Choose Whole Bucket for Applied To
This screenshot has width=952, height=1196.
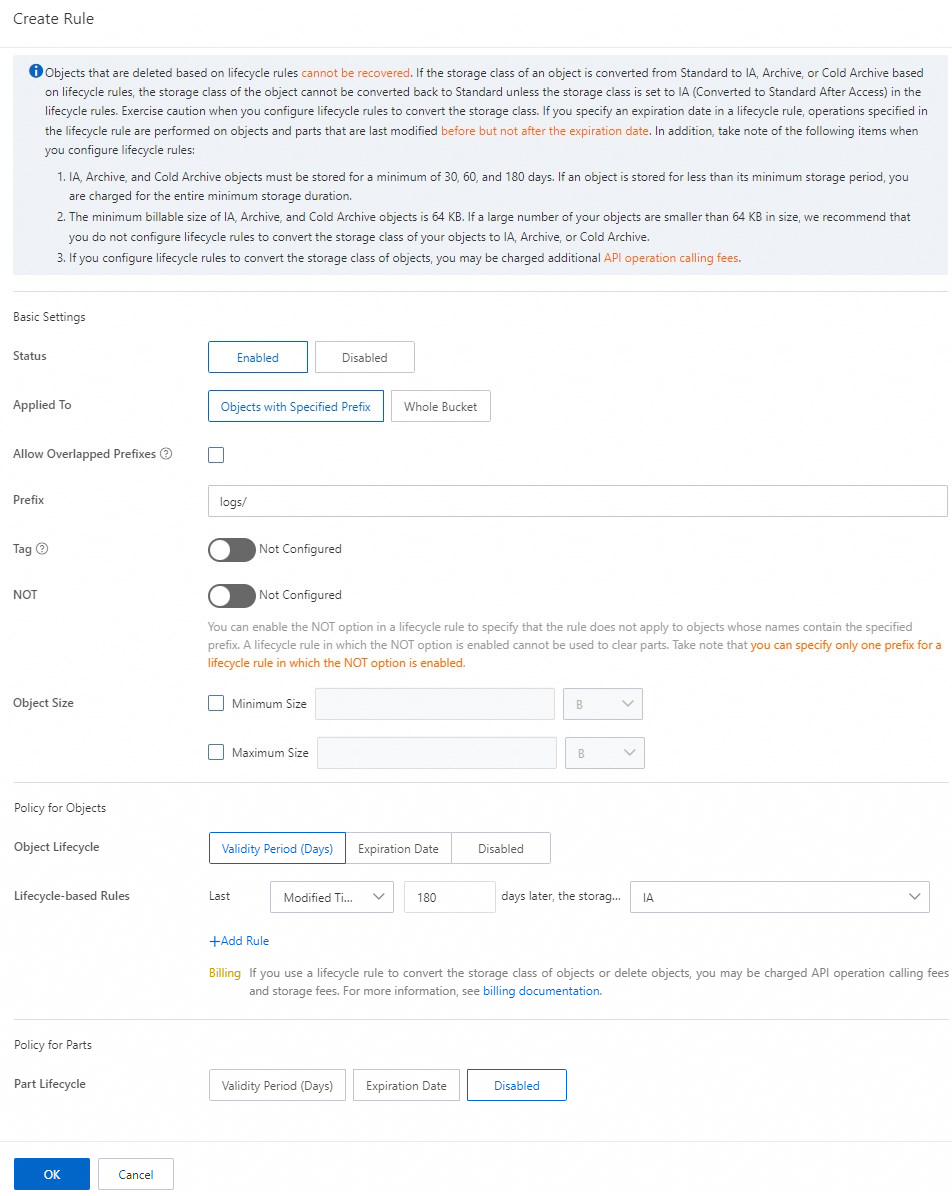(x=441, y=407)
